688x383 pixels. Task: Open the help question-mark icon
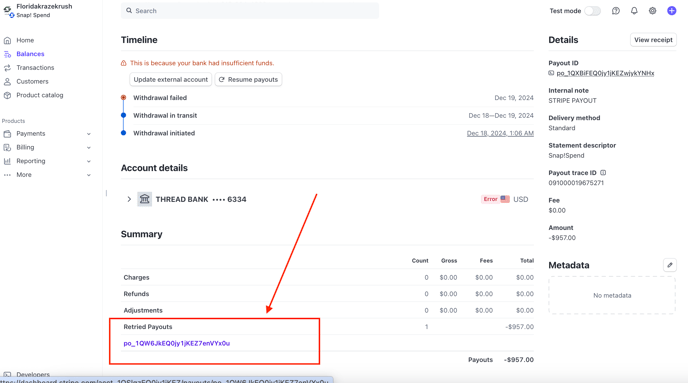(x=616, y=11)
